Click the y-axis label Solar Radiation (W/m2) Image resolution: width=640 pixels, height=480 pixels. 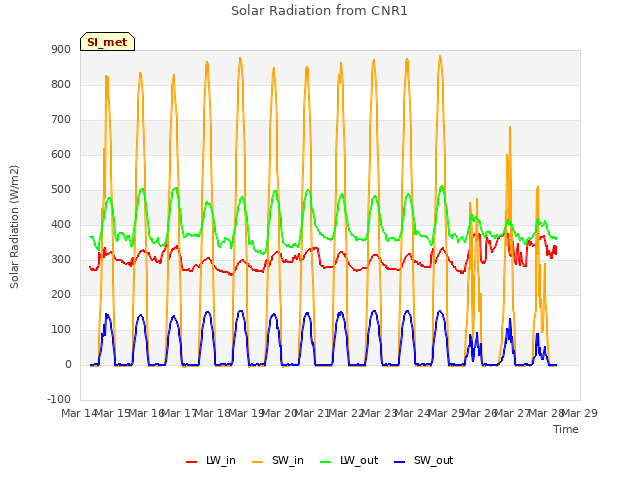coord(14,227)
